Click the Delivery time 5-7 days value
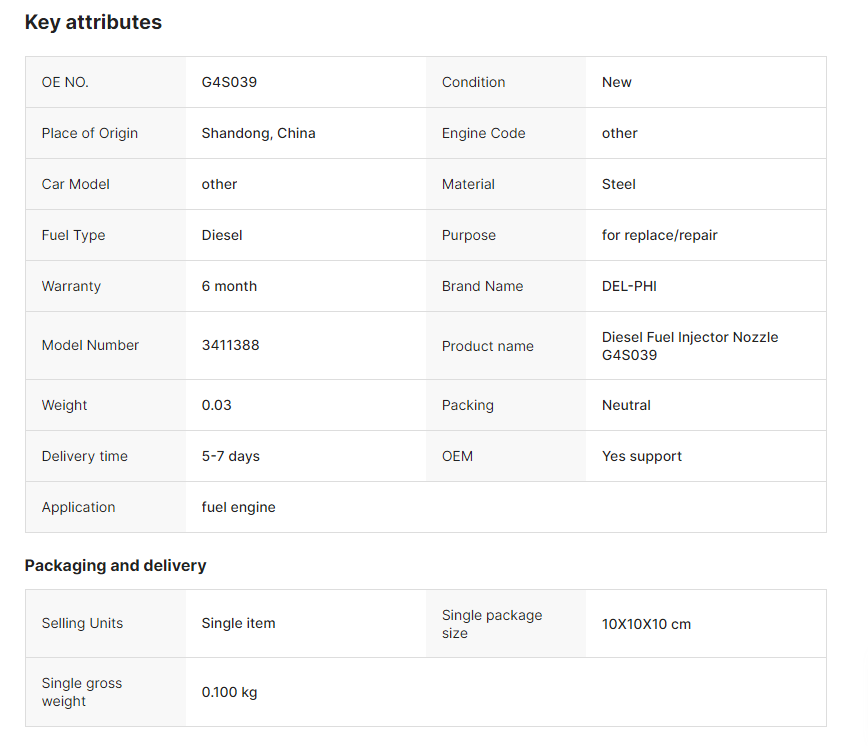Screen dimensions: 868x746 [230, 456]
